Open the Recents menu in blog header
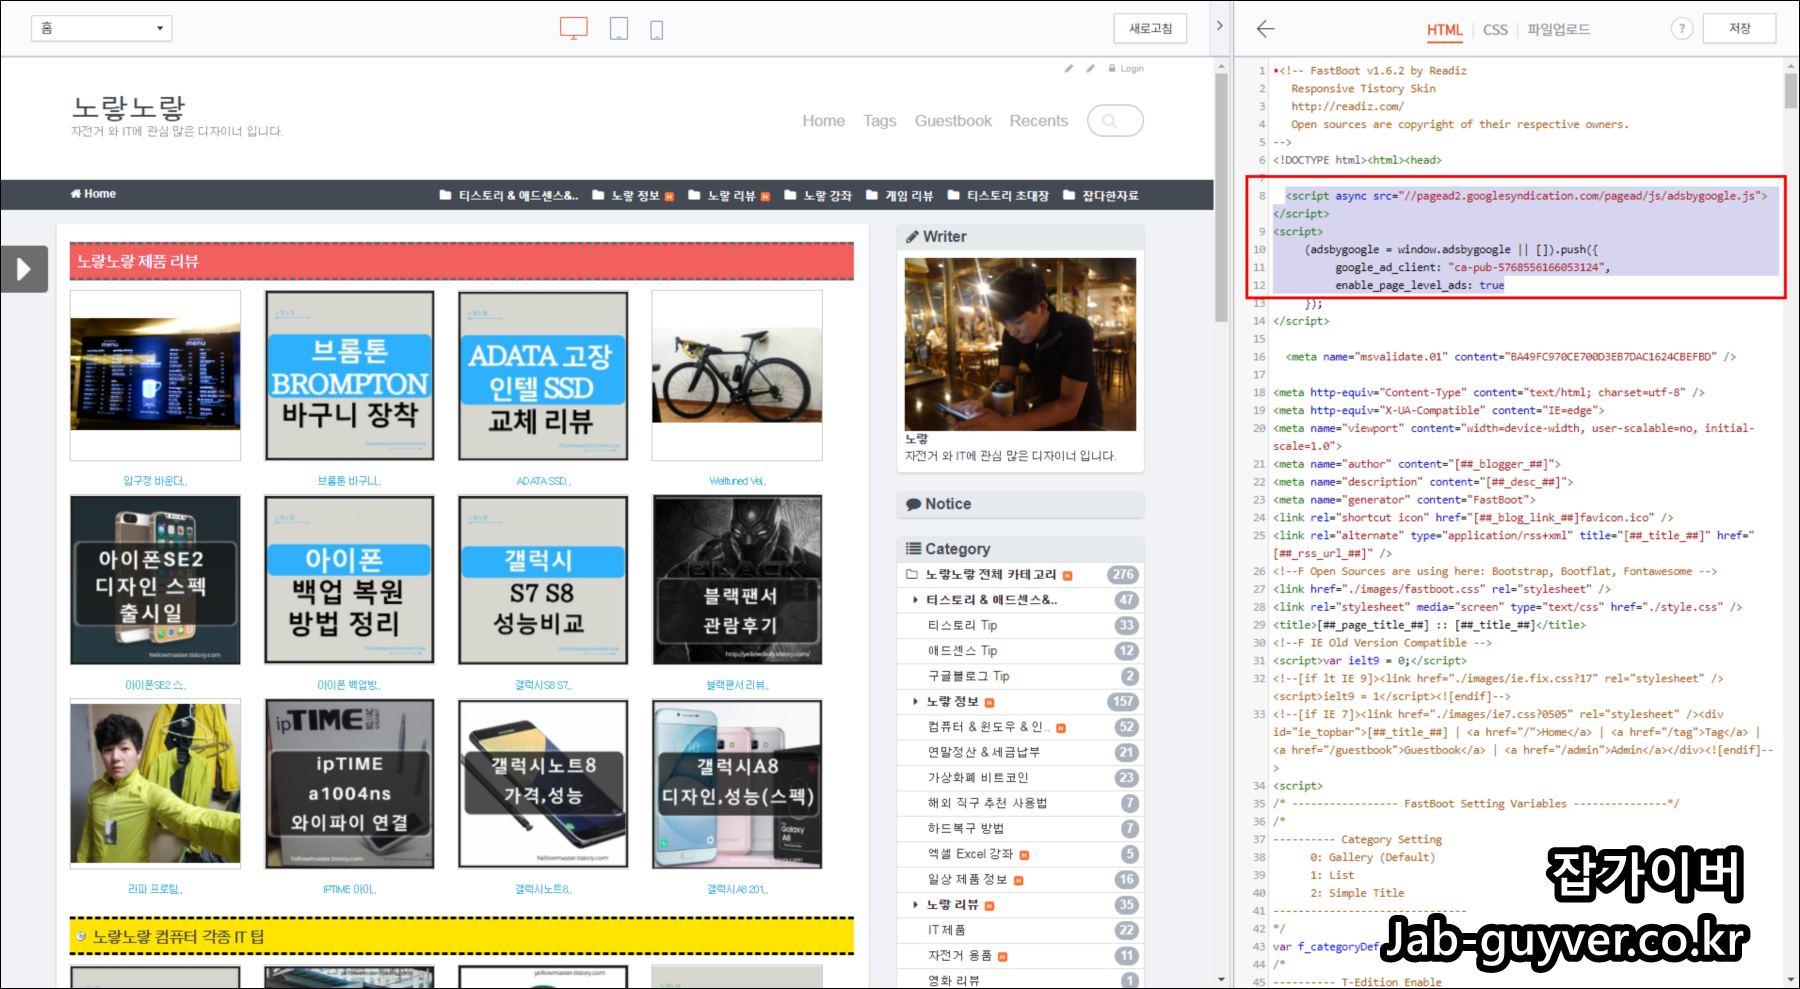This screenshot has width=1800, height=989. pos(1039,121)
